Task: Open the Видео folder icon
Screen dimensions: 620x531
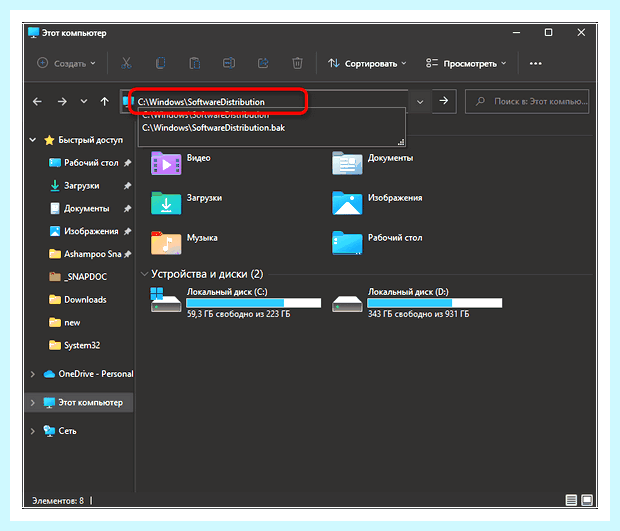Action: pyautogui.click(x=166, y=163)
